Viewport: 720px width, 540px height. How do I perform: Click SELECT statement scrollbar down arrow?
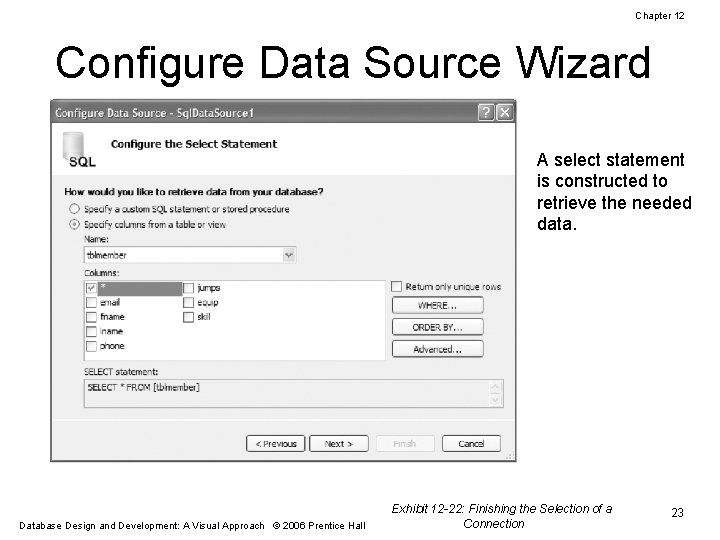coord(495,400)
